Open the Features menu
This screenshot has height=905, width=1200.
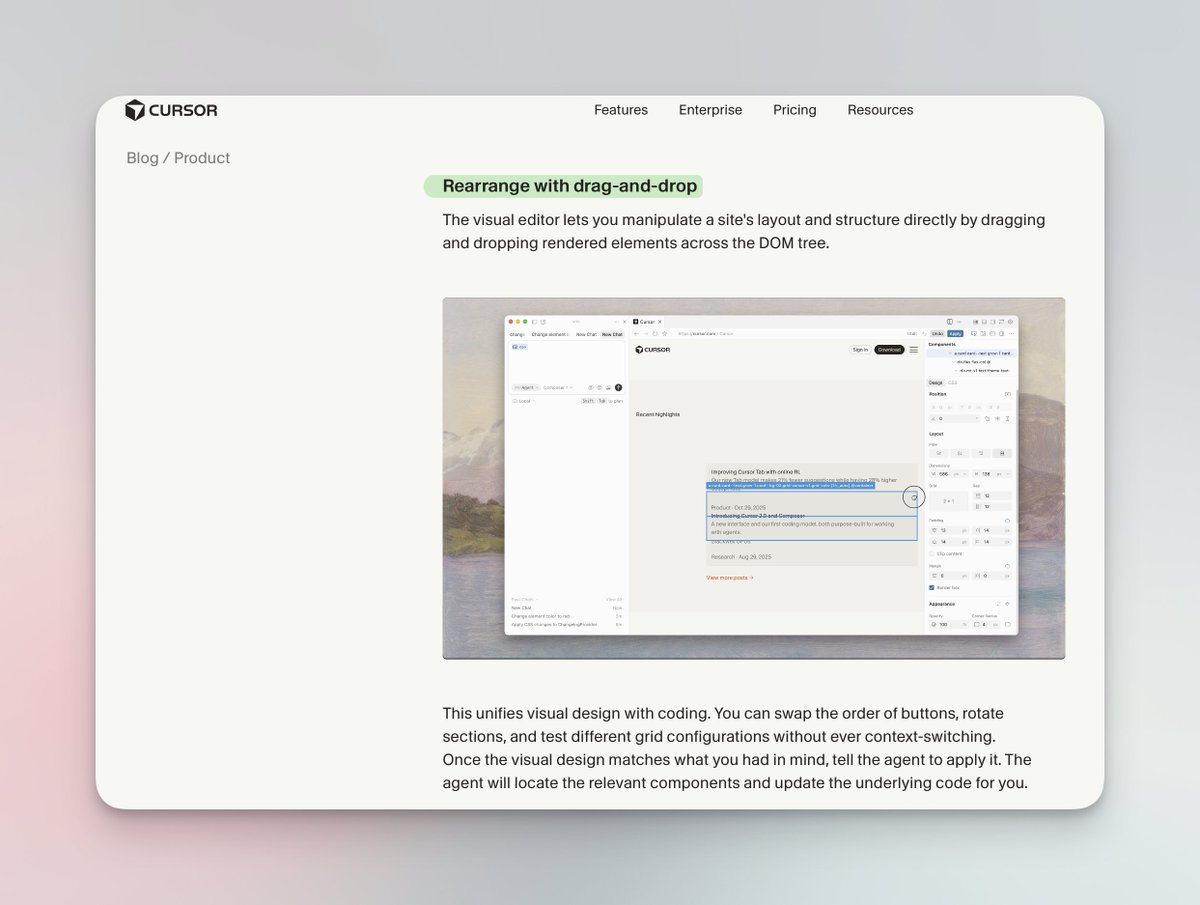point(621,110)
